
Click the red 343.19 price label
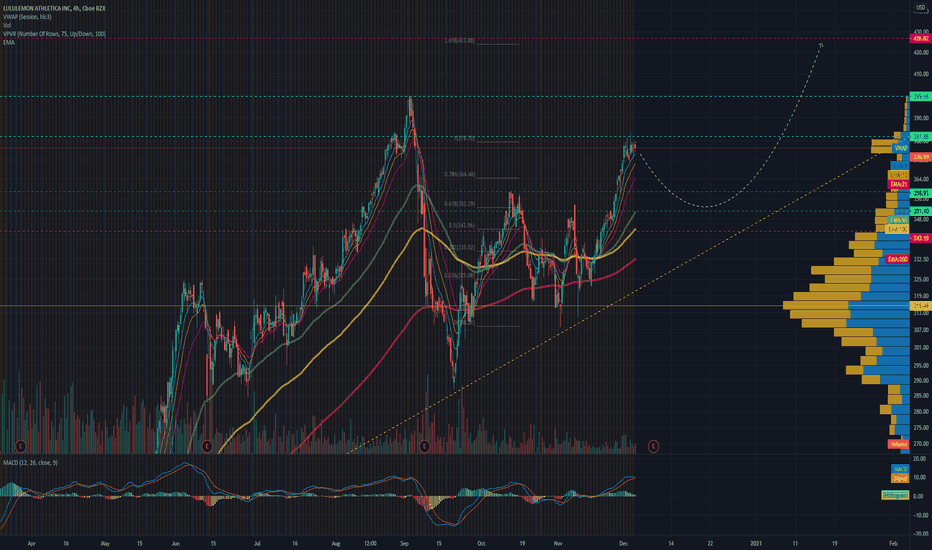[x=920, y=238]
